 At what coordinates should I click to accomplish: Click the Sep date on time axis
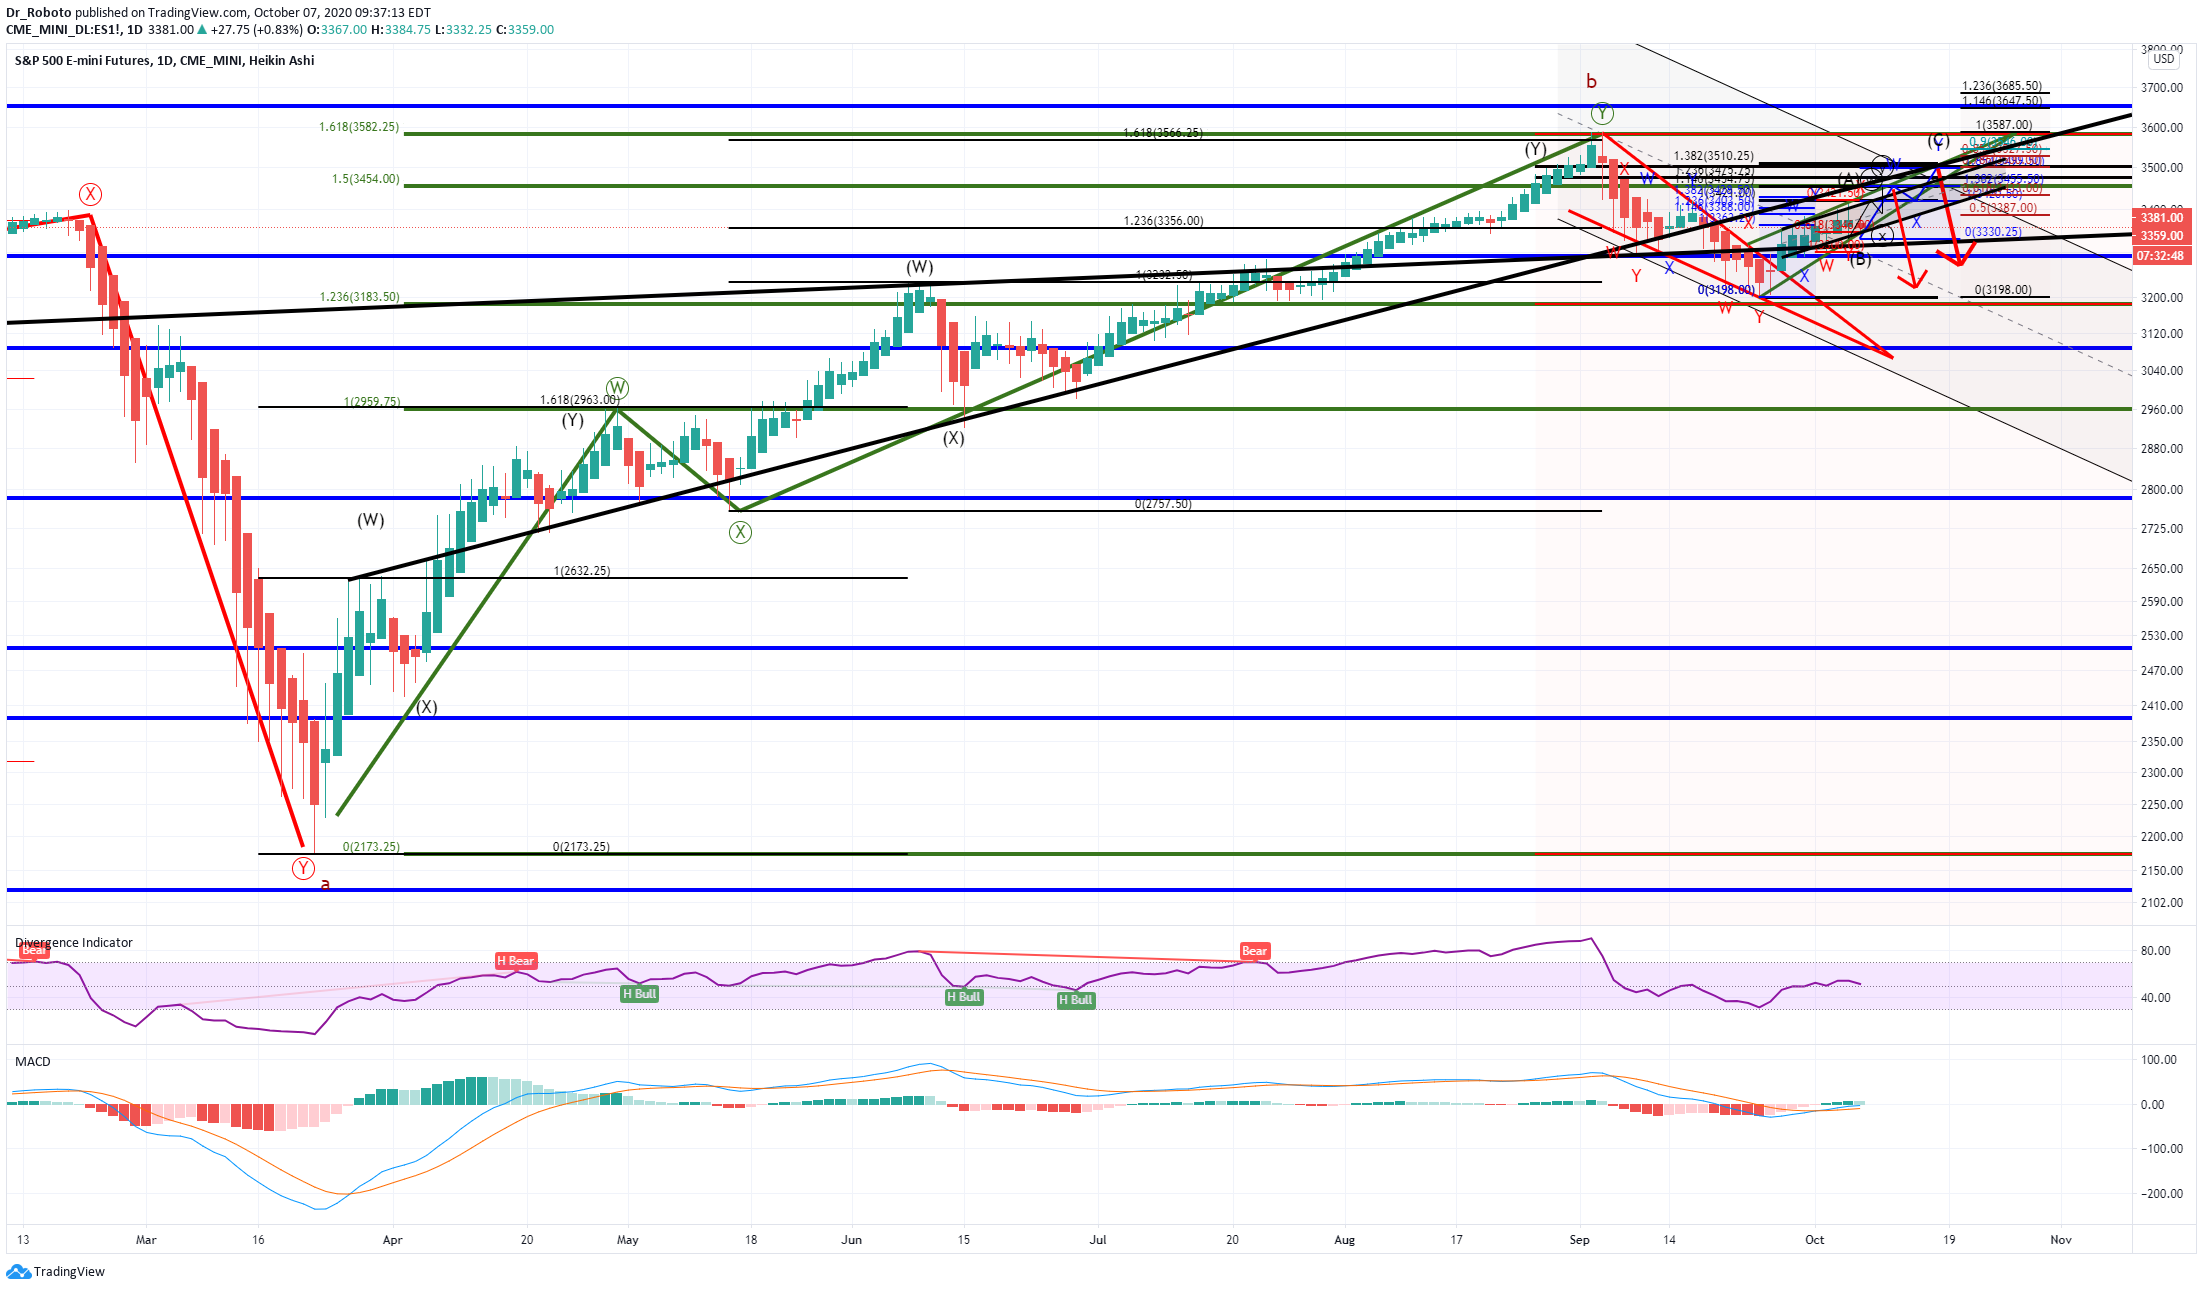tap(1579, 1240)
